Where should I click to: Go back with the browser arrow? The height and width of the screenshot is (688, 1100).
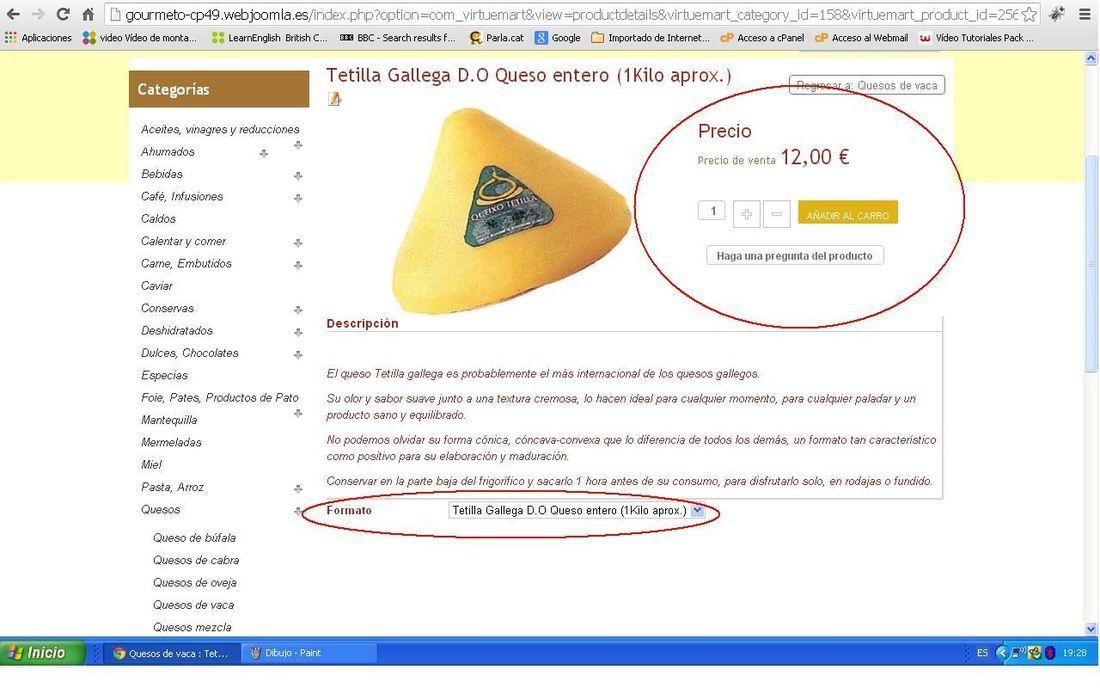click(x=13, y=13)
